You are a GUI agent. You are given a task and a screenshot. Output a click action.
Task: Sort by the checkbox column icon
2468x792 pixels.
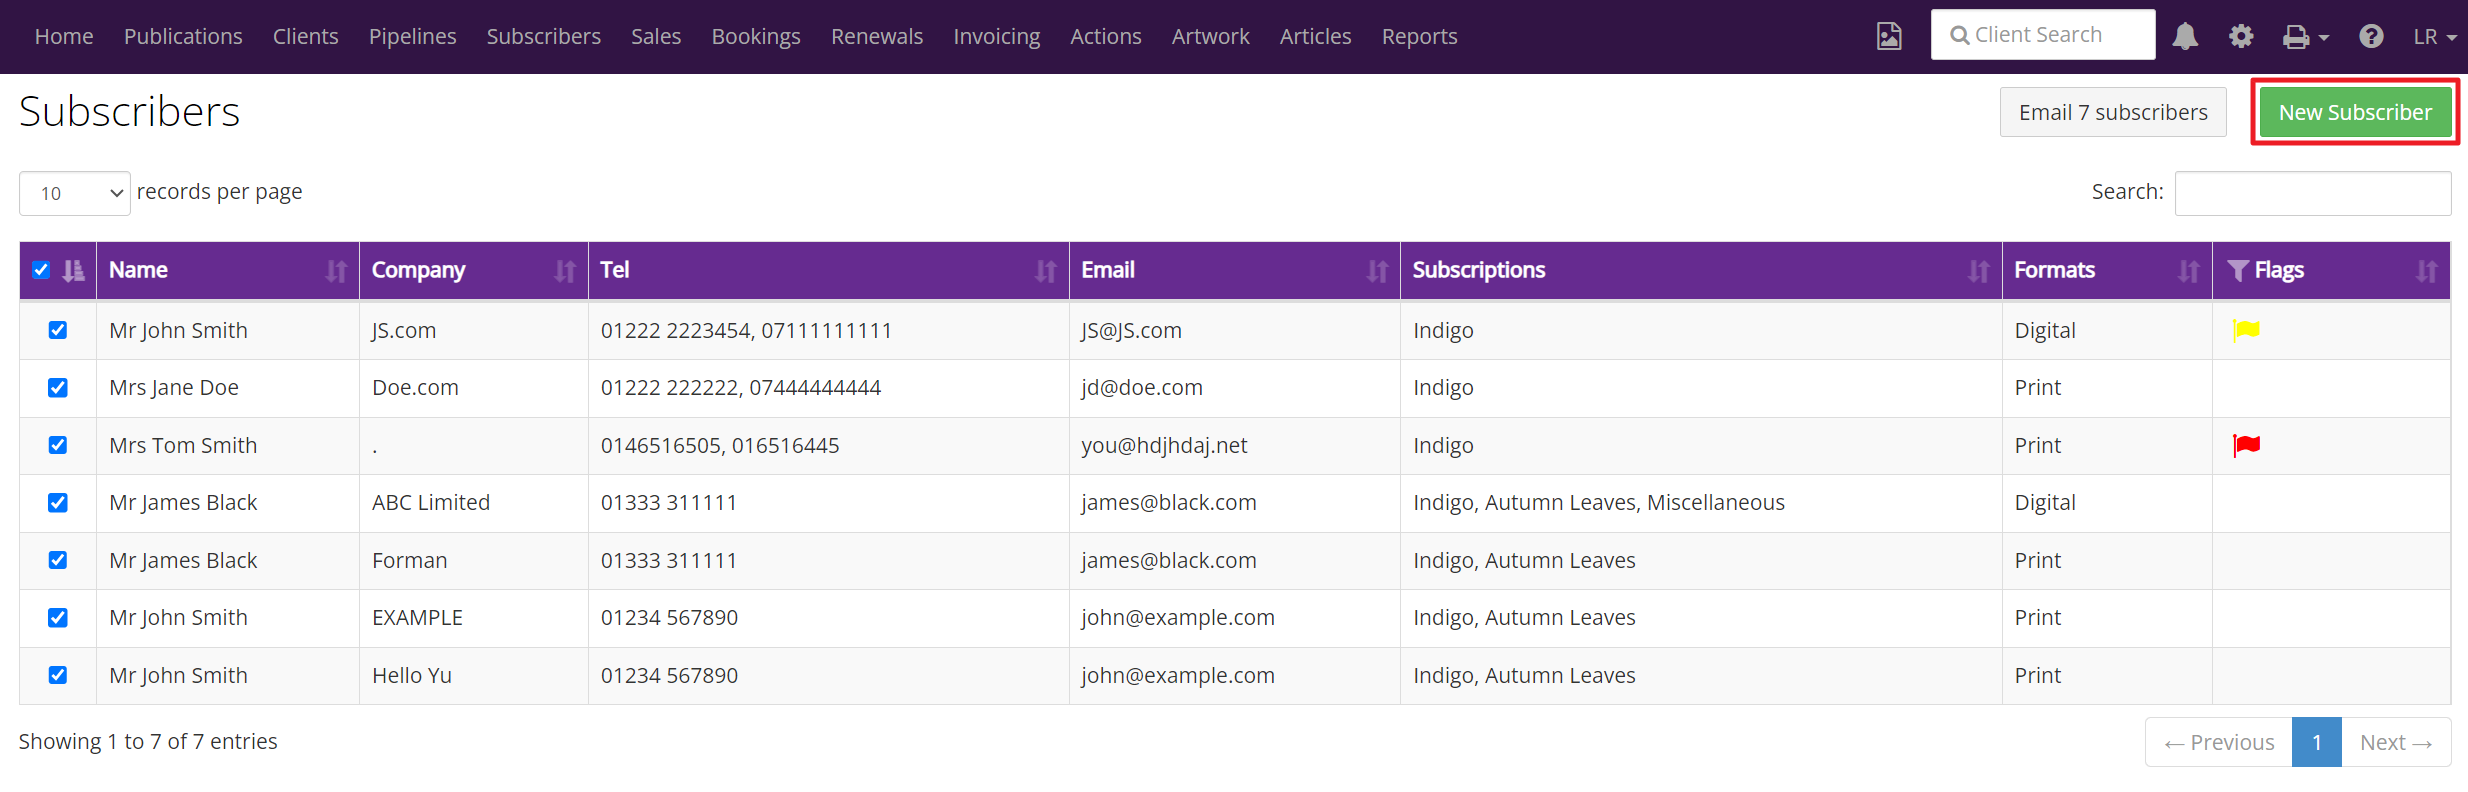coord(74,270)
